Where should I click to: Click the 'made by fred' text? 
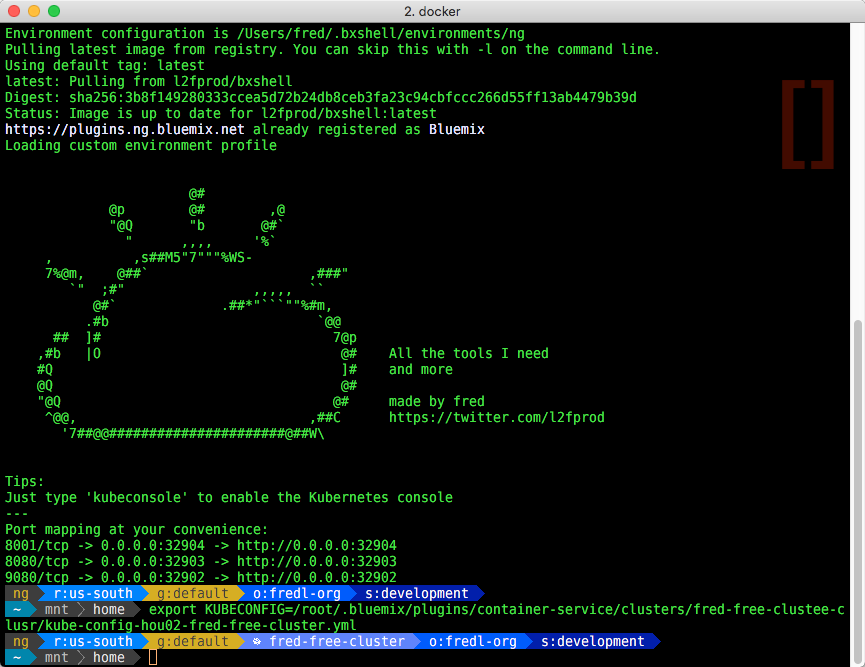click(x=436, y=401)
